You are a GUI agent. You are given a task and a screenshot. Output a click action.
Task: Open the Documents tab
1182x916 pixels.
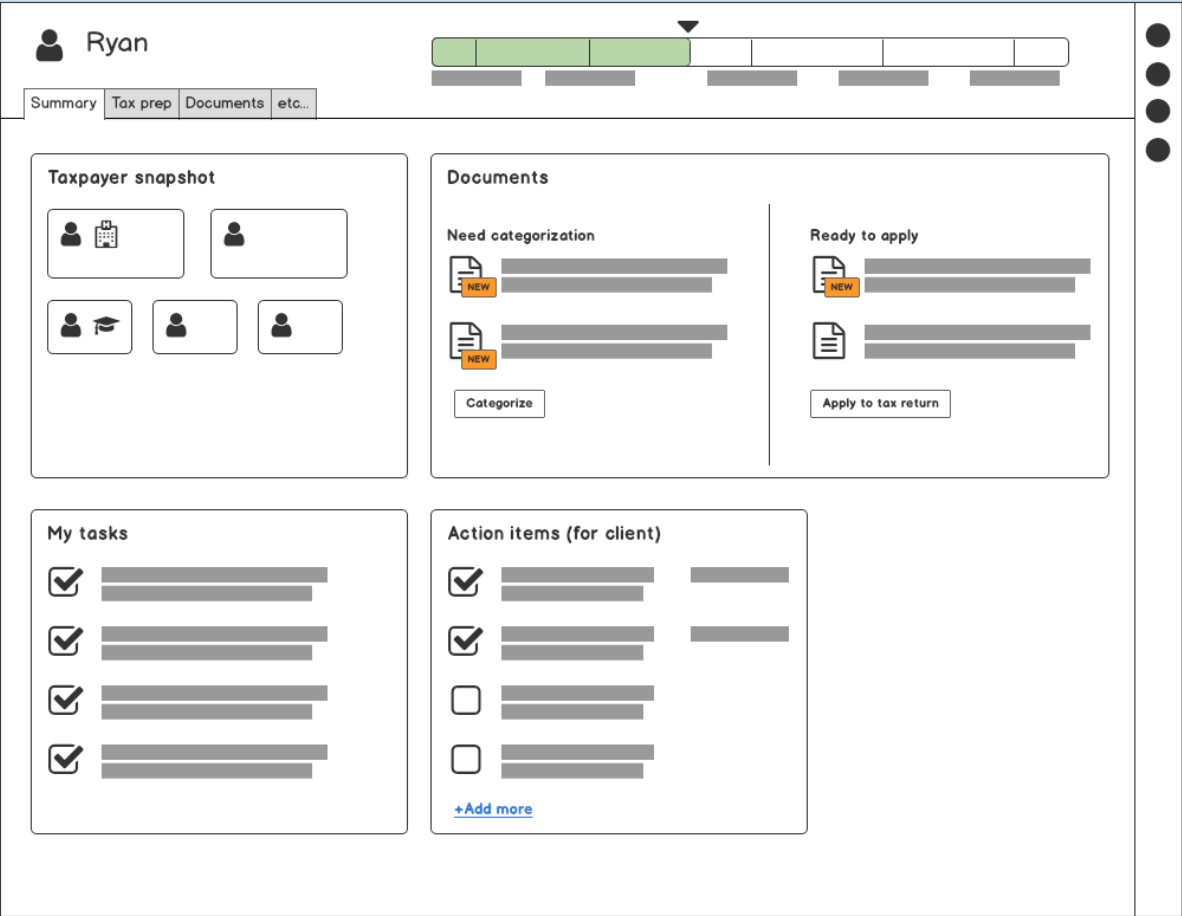[x=225, y=103]
